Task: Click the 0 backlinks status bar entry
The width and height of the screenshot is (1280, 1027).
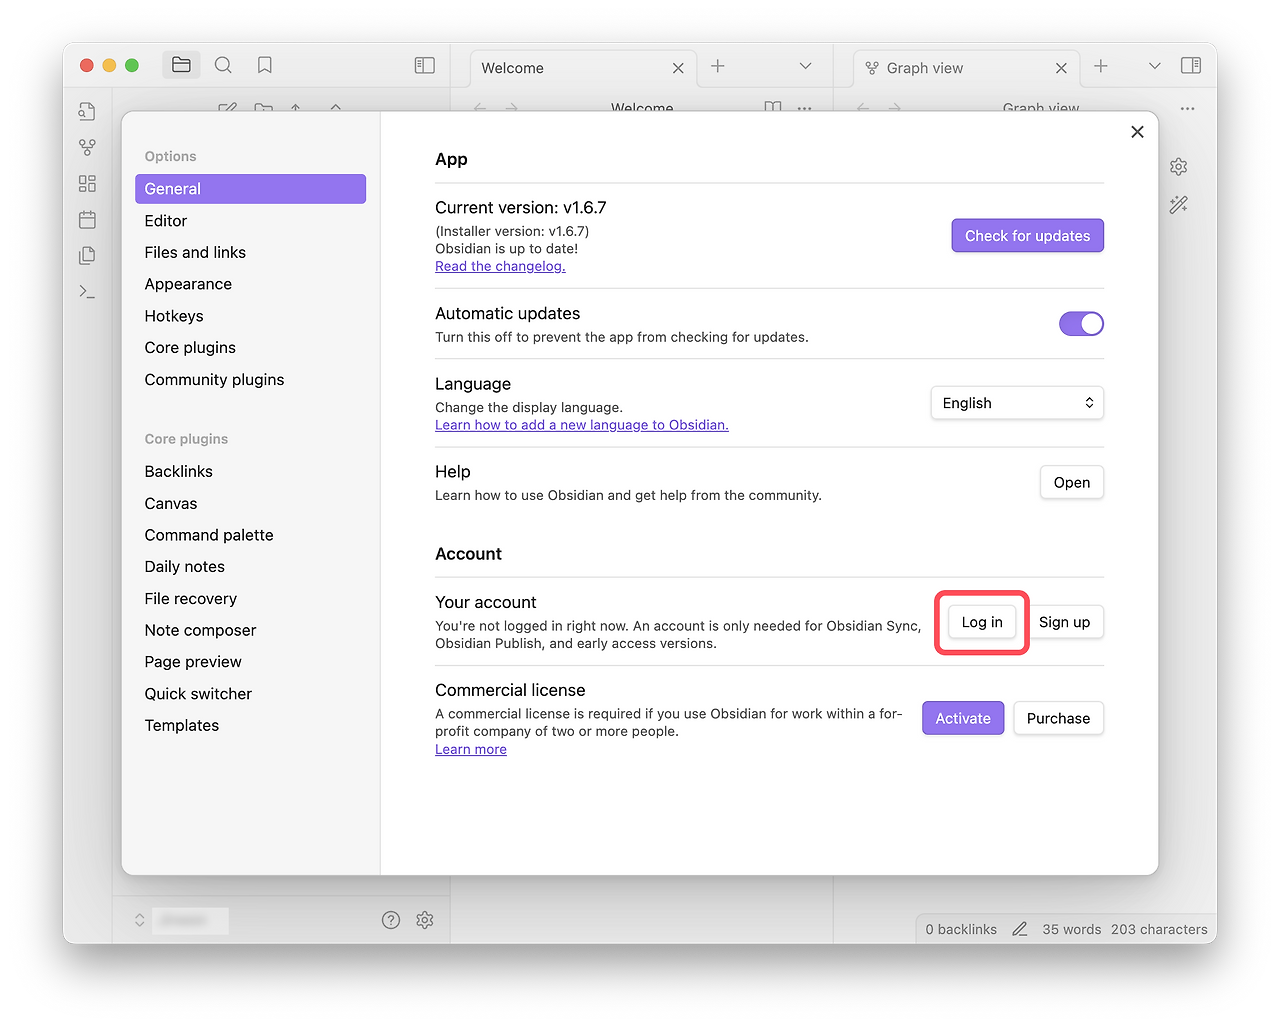Action: click(x=961, y=929)
